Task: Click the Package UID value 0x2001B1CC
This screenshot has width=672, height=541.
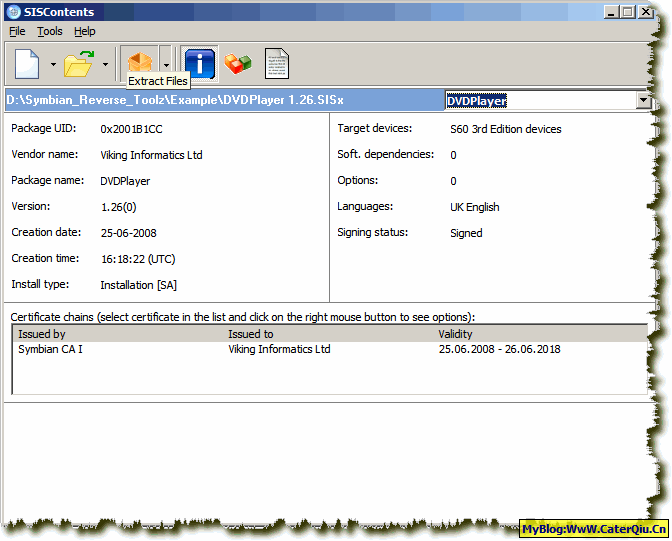Action: pos(131,129)
